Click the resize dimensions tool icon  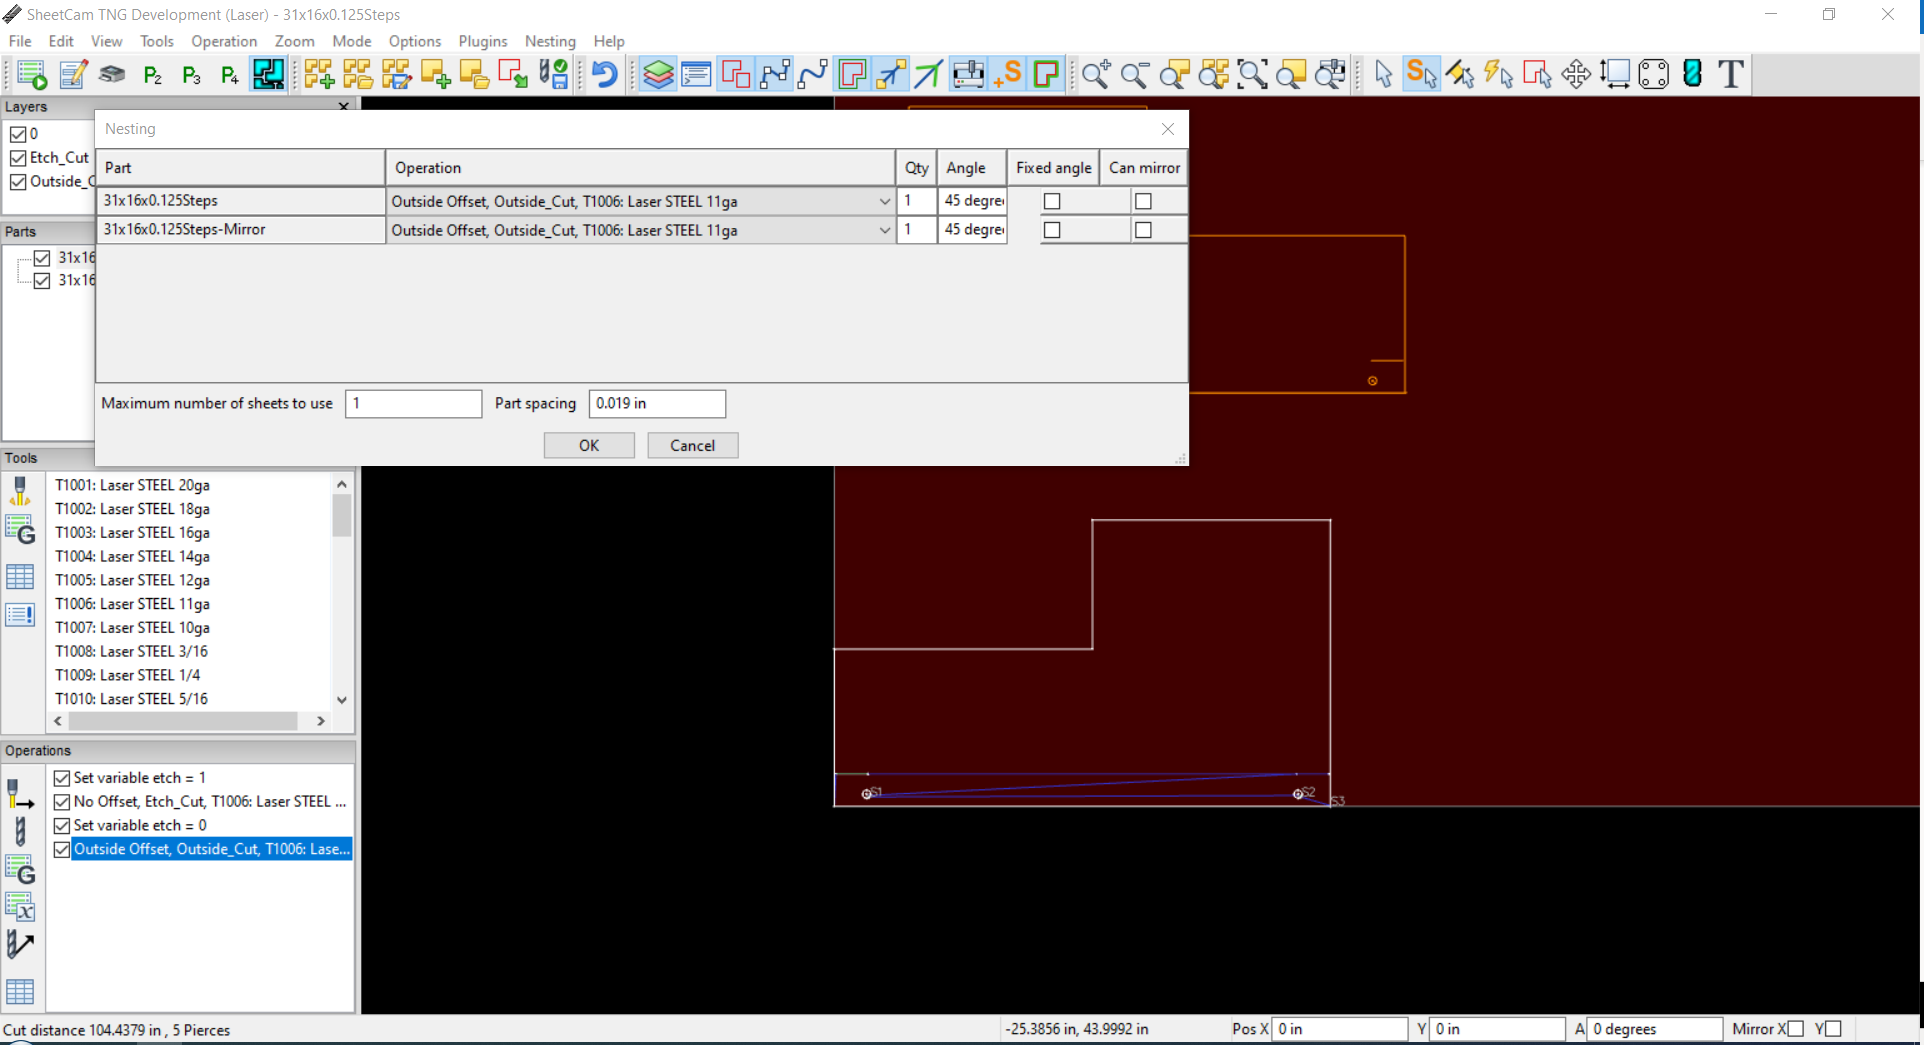click(1615, 74)
